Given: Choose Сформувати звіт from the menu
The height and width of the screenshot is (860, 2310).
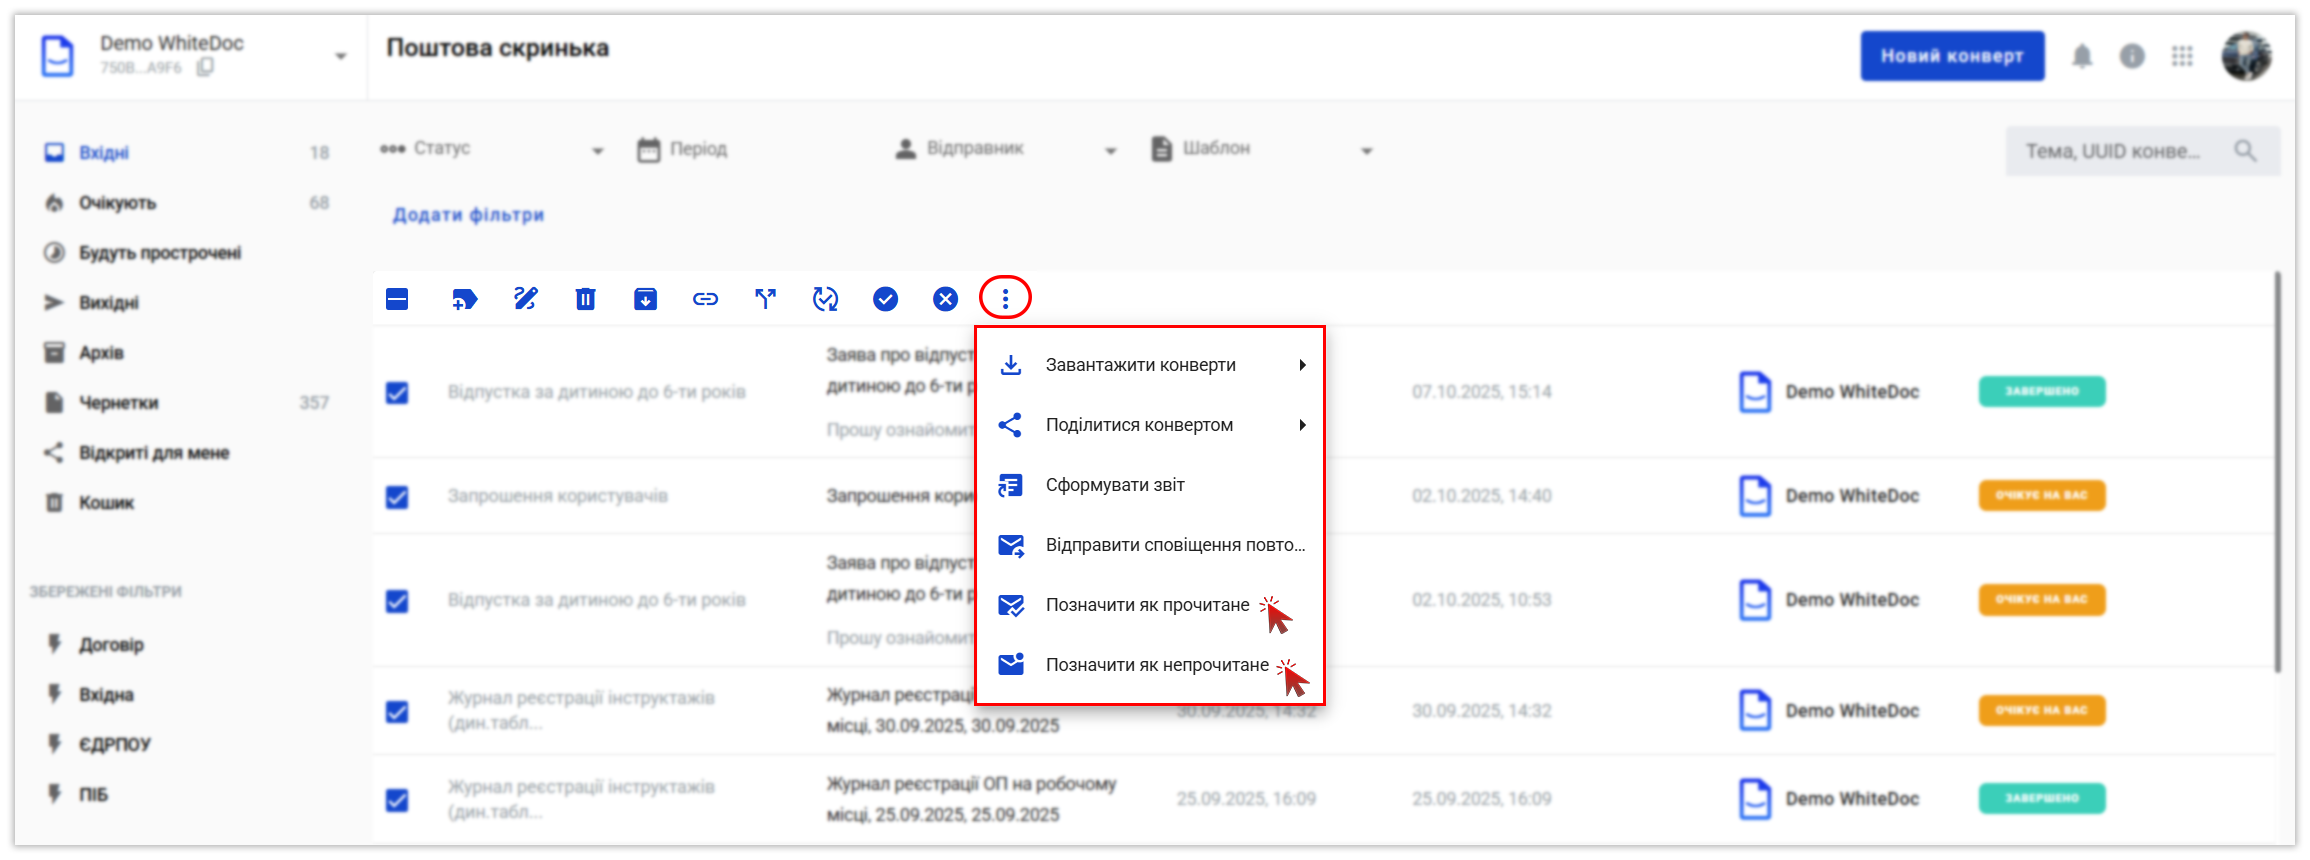Looking at the screenshot, I should [x=1150, y=485].
